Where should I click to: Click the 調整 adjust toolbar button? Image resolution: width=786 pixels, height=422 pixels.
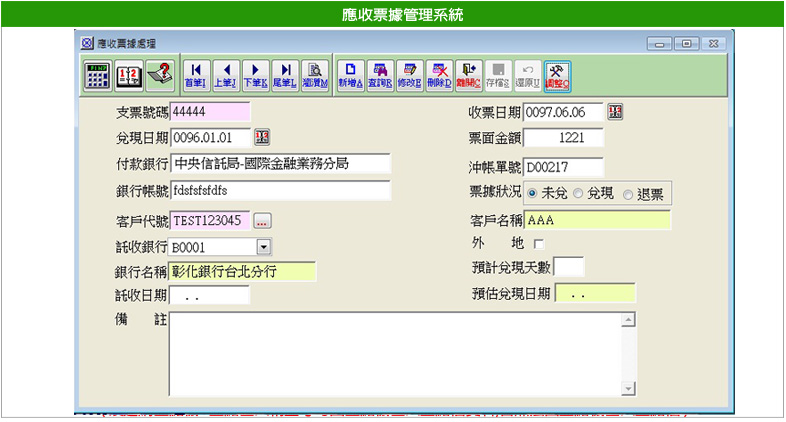(x=559, y=74)
